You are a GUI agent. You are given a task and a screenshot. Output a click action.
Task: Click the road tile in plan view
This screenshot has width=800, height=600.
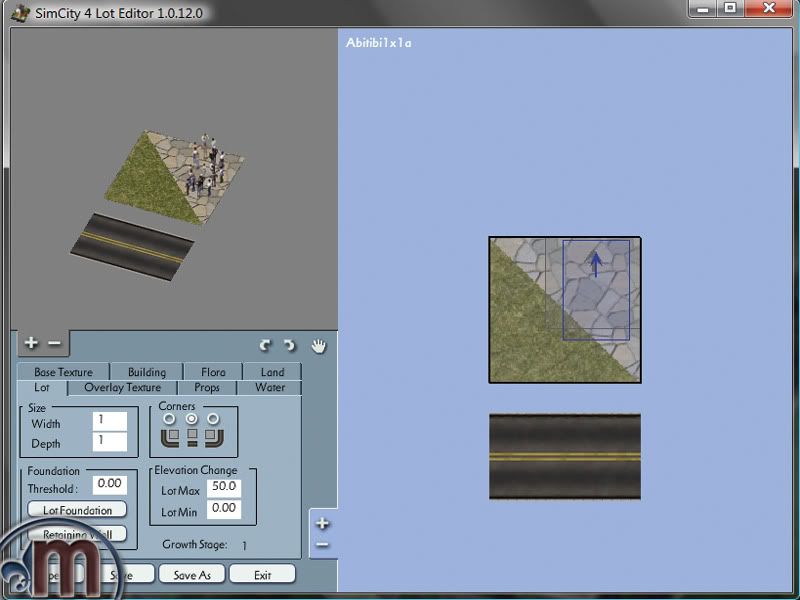click(565, 457)
